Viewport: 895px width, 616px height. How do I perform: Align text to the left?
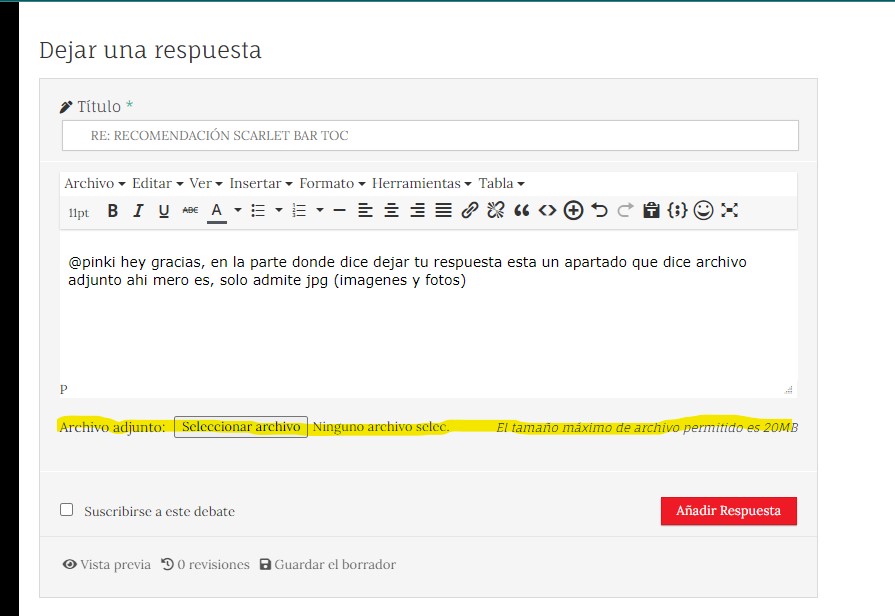tap(365, 211)
